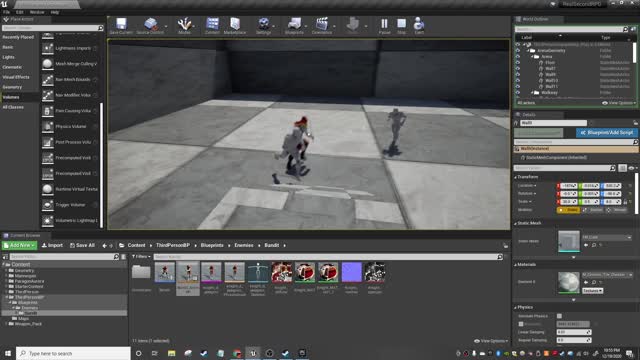Select the Geometry category in Place Actors

click(12, 87)
